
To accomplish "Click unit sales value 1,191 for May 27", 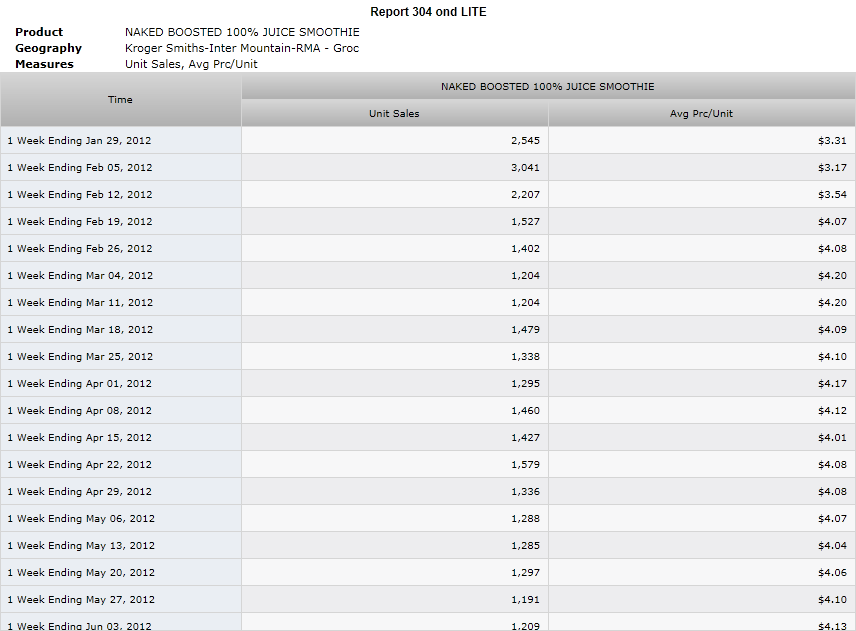I will (x=525, y=600).
